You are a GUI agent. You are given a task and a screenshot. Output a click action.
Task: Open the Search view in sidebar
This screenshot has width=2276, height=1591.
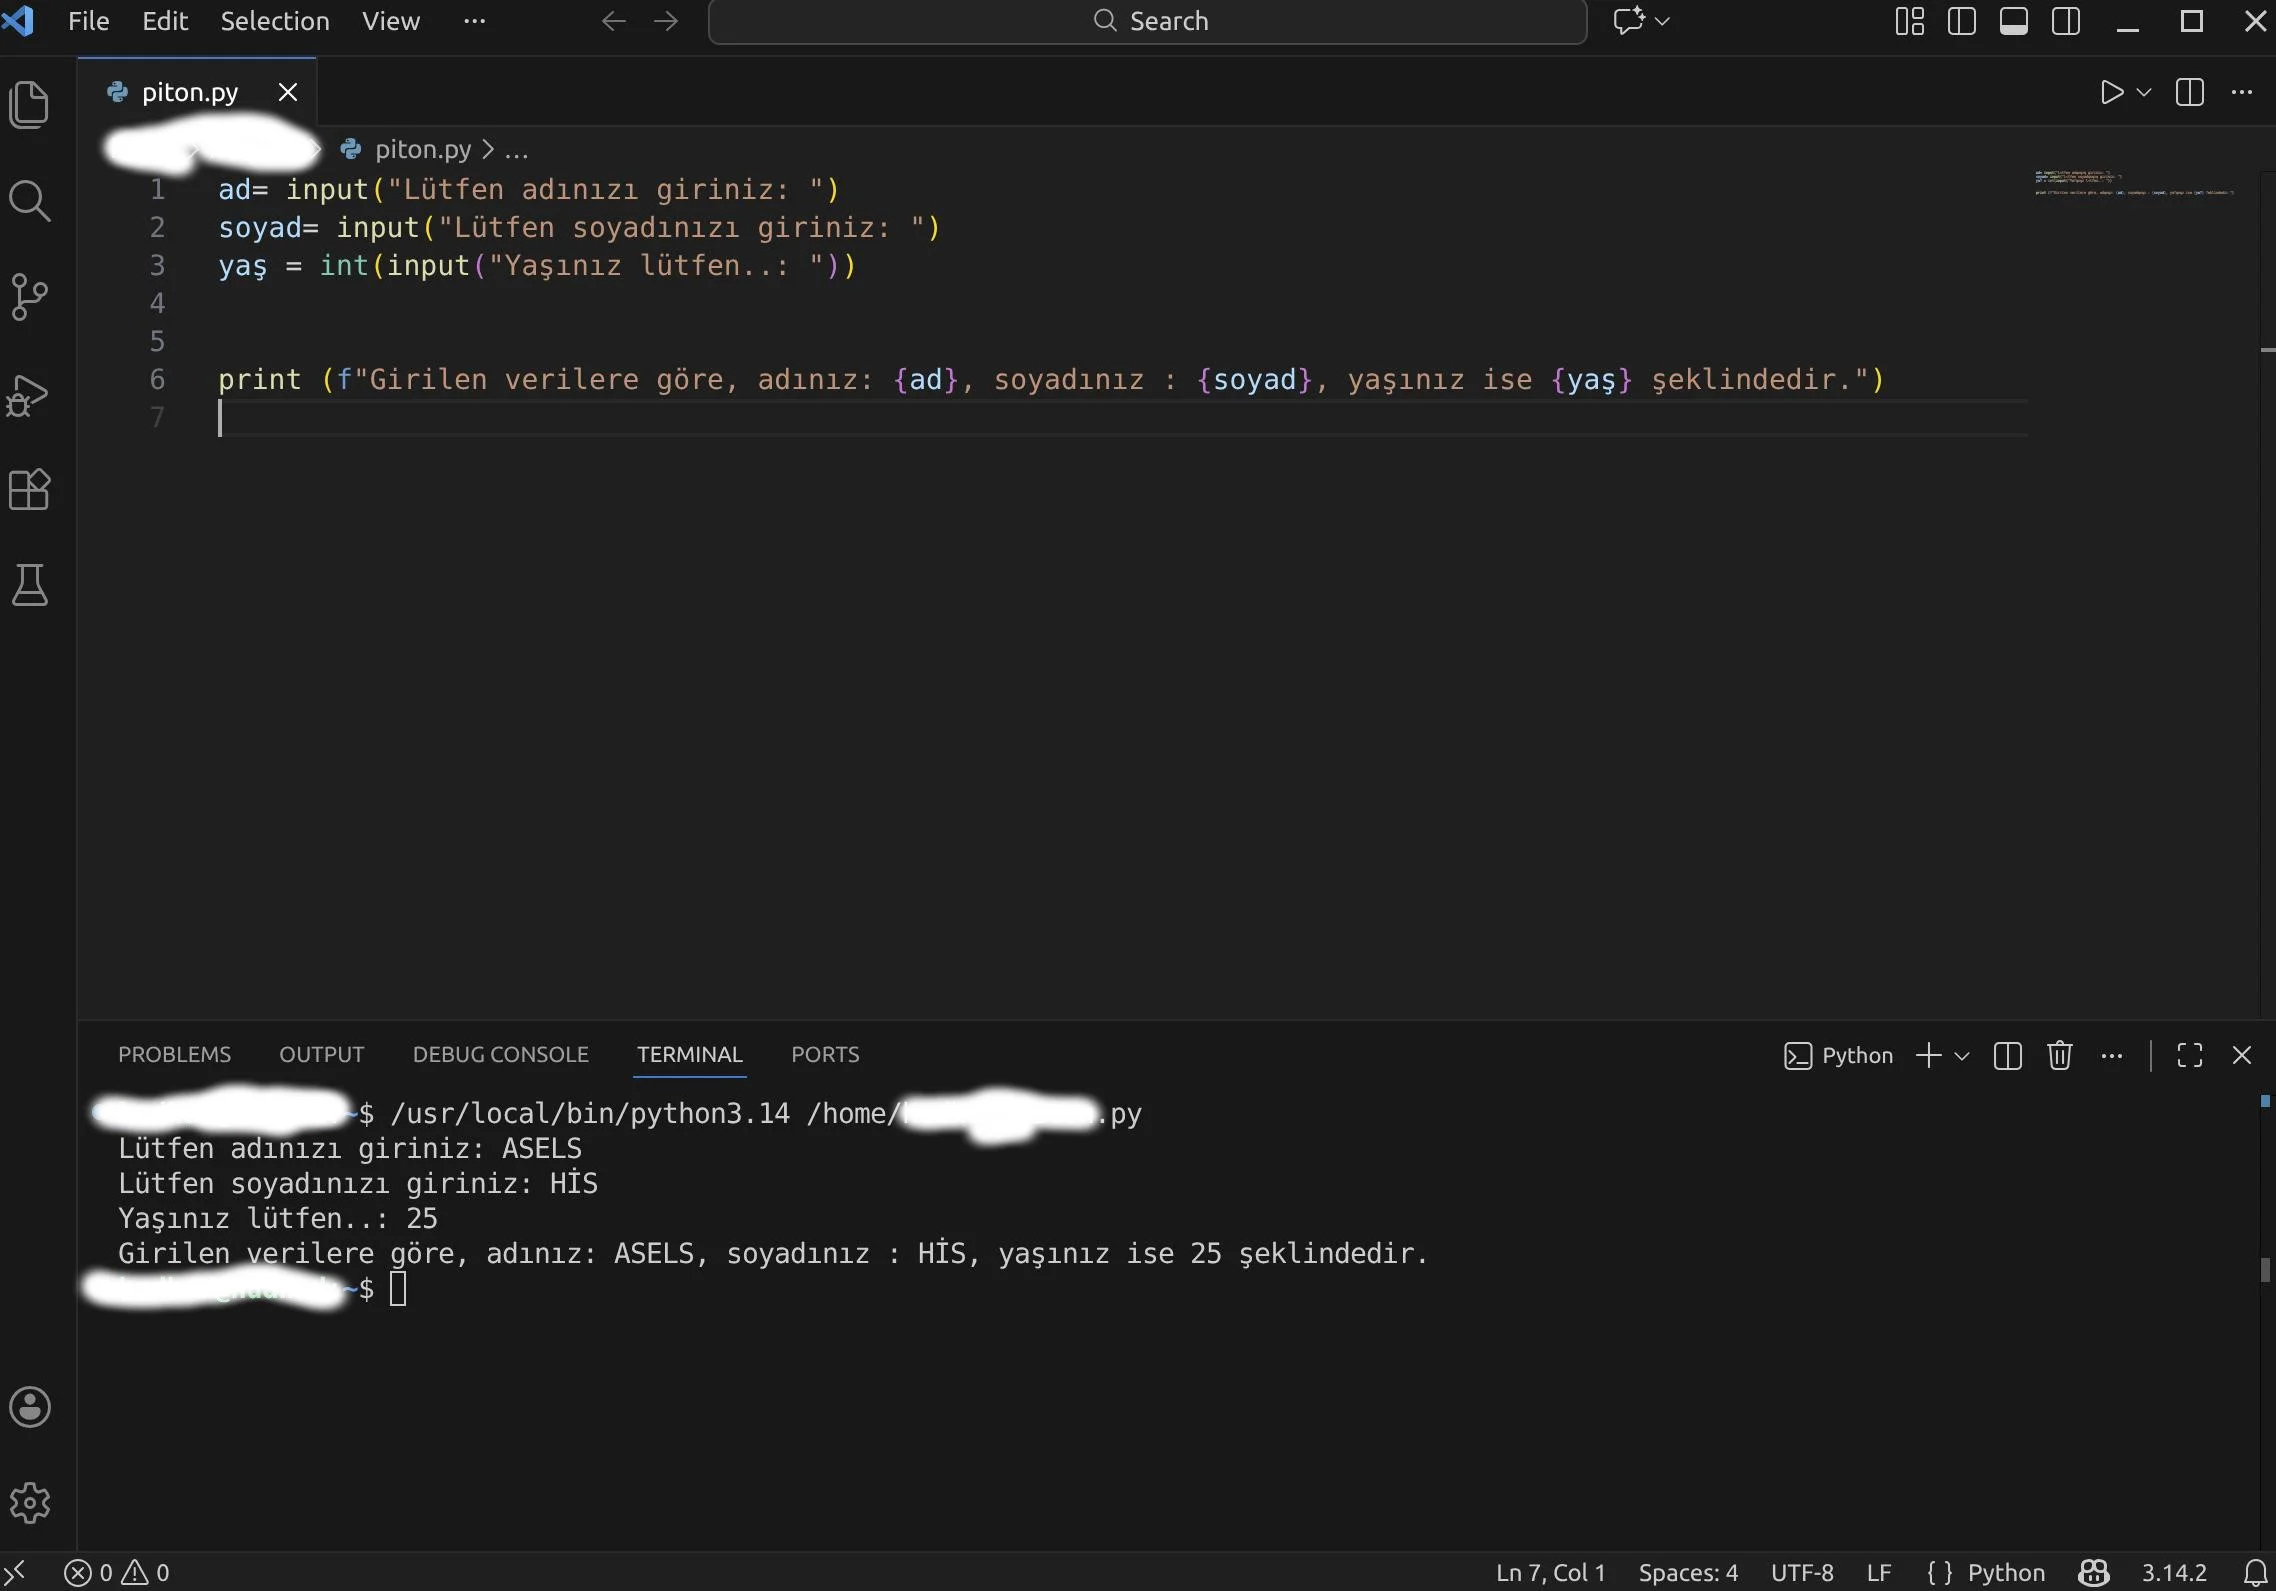pyautogui.click(x=29, y=201)
